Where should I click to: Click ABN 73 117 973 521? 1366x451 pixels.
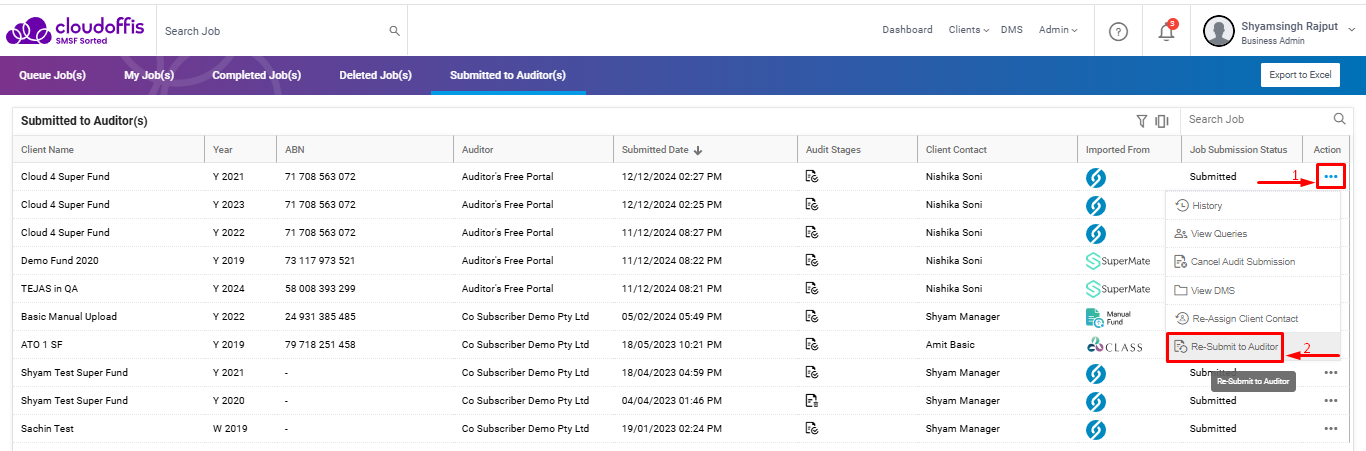click(320, 261)
